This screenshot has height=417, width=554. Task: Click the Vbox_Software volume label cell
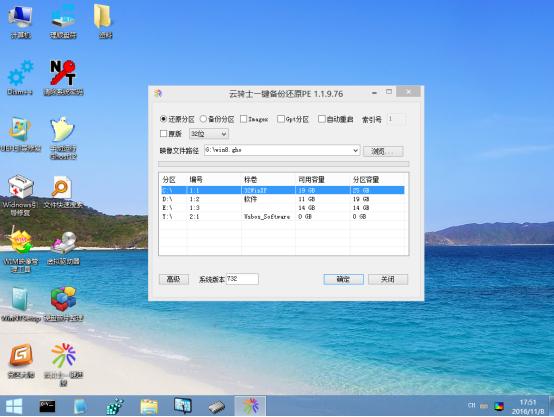tap(267, 217)
